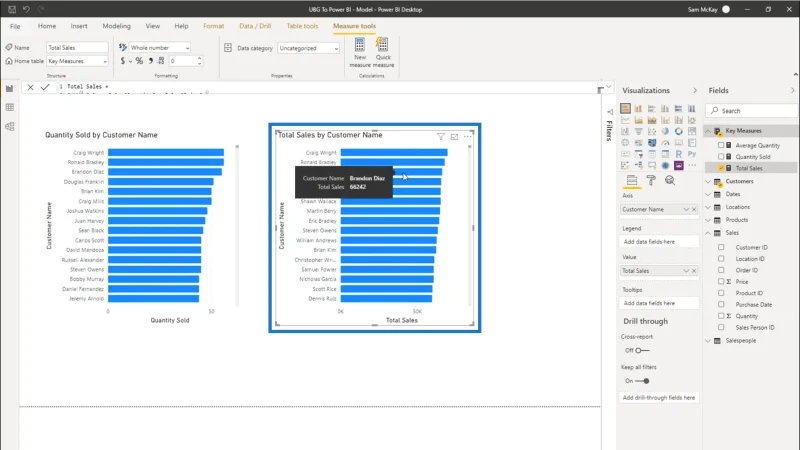Viewport: 800px width, 450px height.
Task: Open the visual's filter icon
Action: (440, 136)
